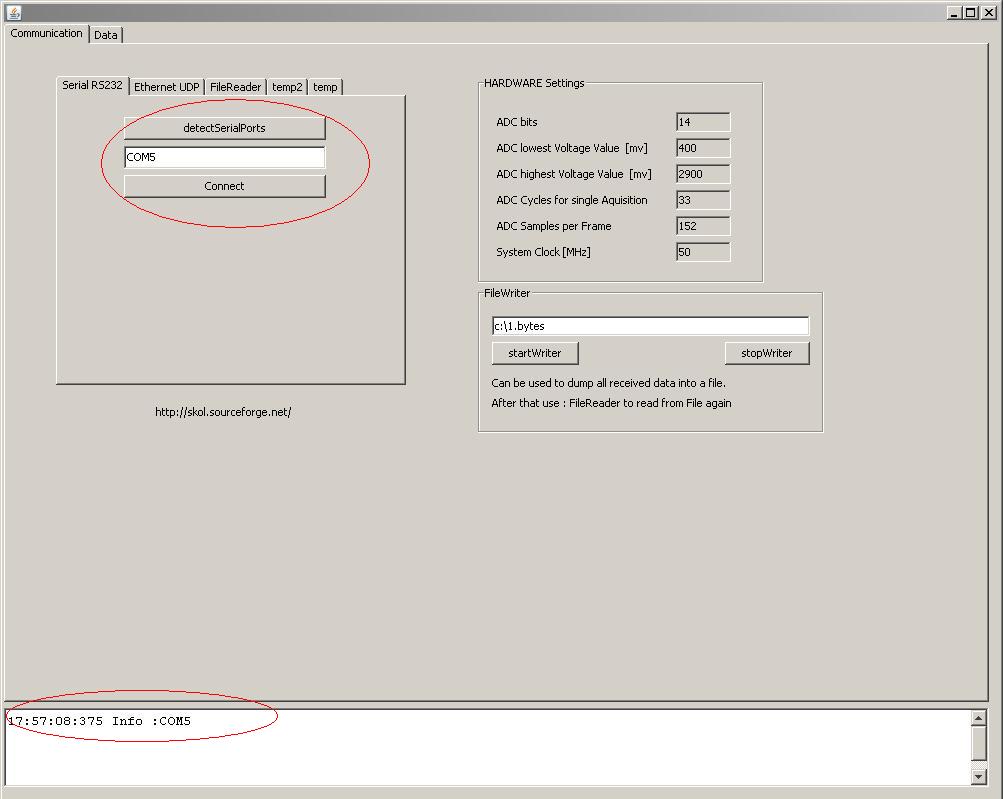The width and height of the screenshot is (1003, 799).
Task: Switch to the Communication tab
Action: pyautogui.click(x=46, y=33)
